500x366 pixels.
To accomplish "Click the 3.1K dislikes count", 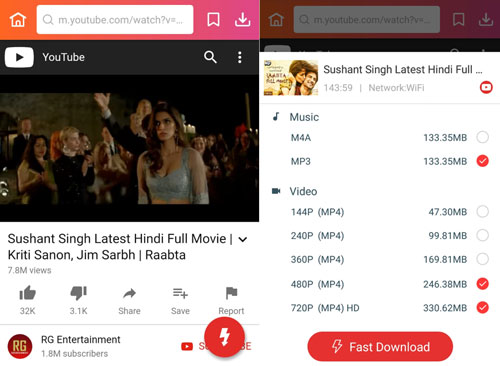I will tap(78, 311).
